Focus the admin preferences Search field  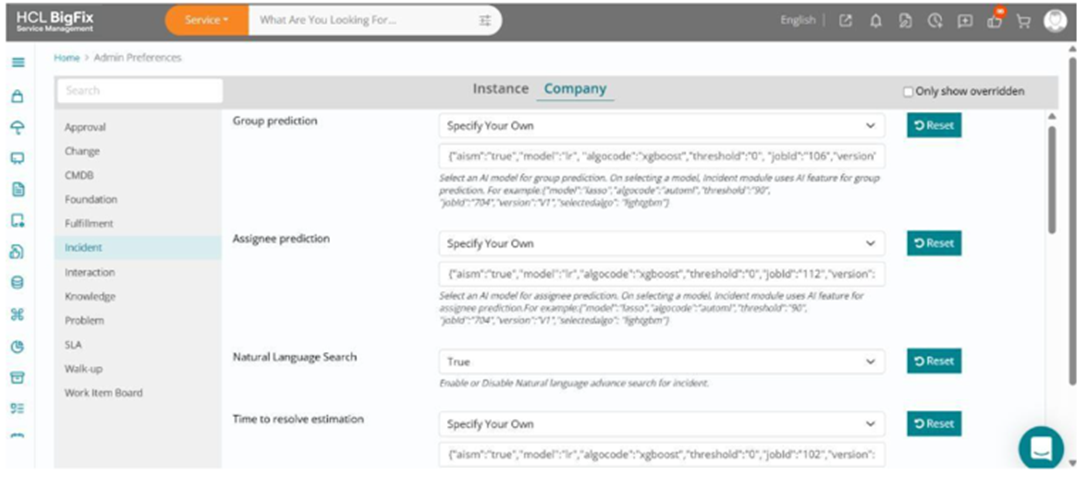(140, 91)
